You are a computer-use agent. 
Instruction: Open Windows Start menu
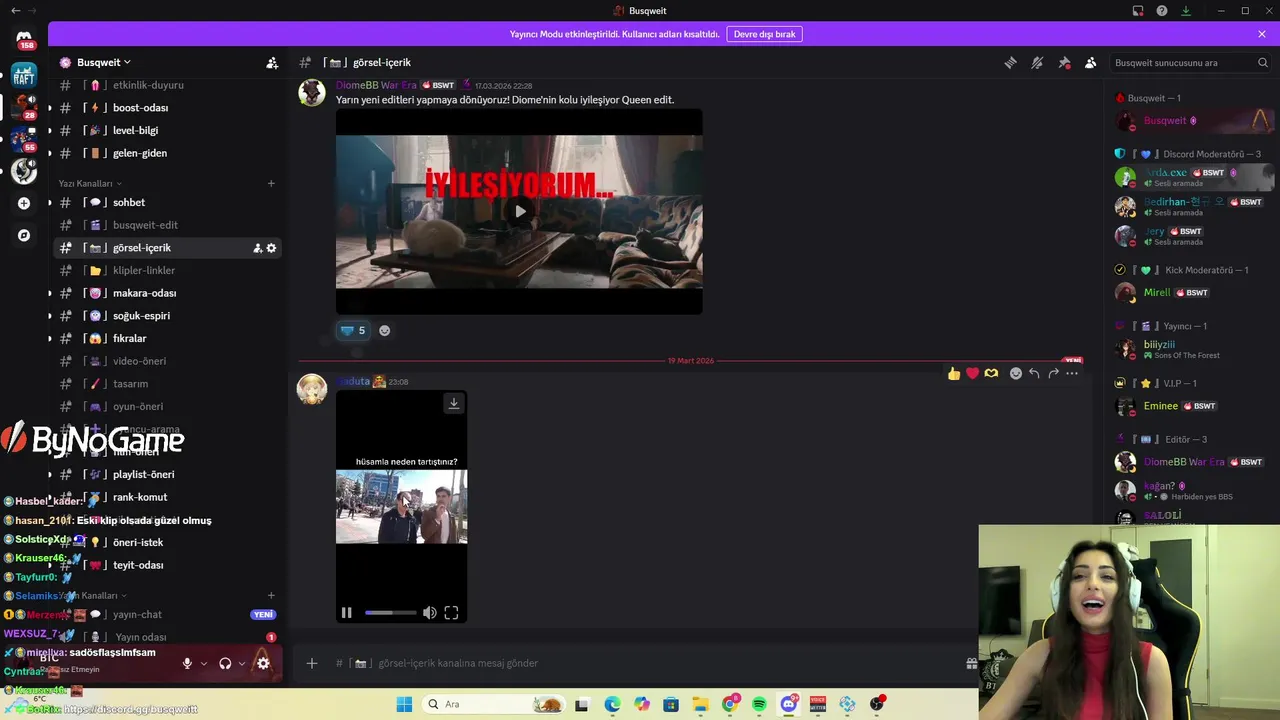click(x=404, y=704)
